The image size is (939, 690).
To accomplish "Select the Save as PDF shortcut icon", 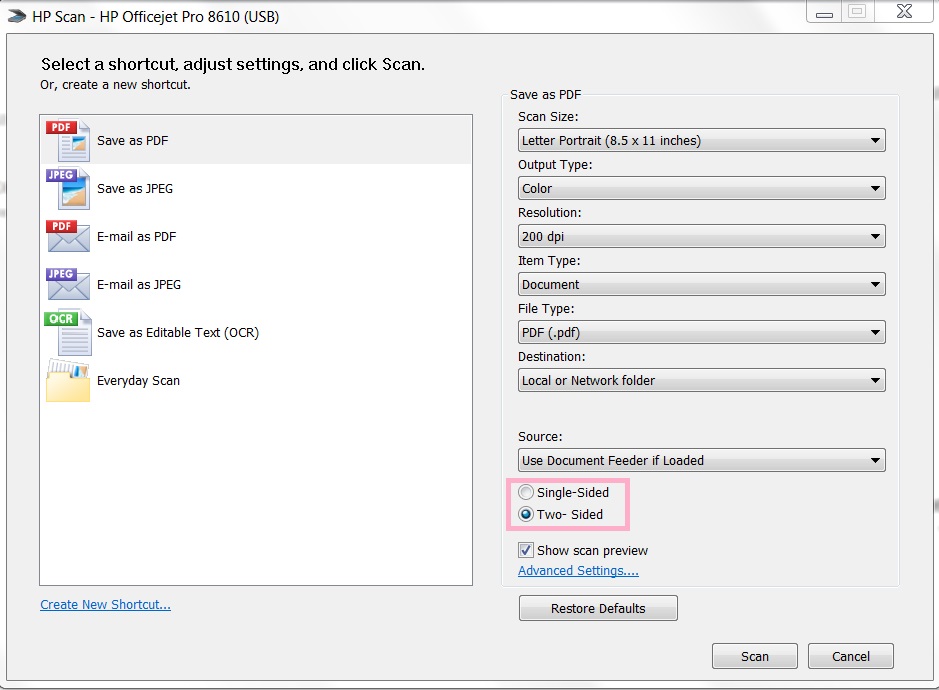I will [x=68, y=141].
